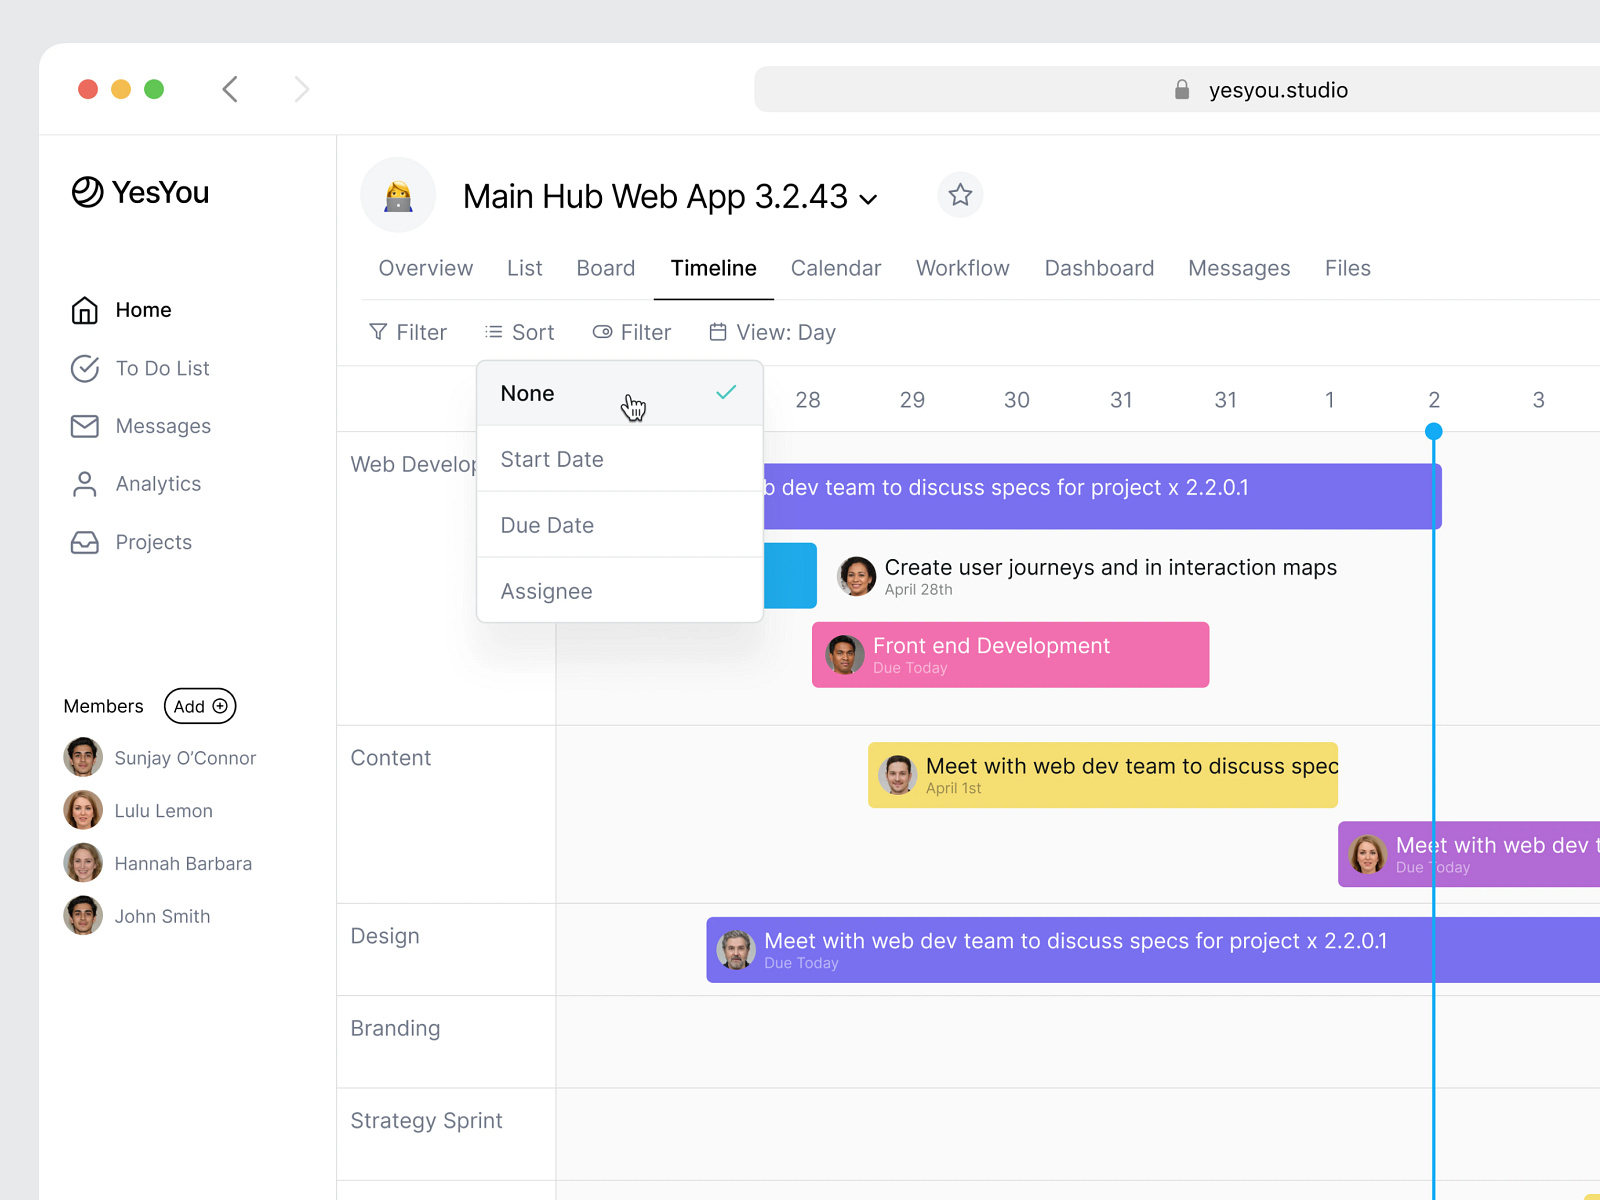1600x1200 pixels.
Task: Click the Add member button
Action: click(200, 706)
